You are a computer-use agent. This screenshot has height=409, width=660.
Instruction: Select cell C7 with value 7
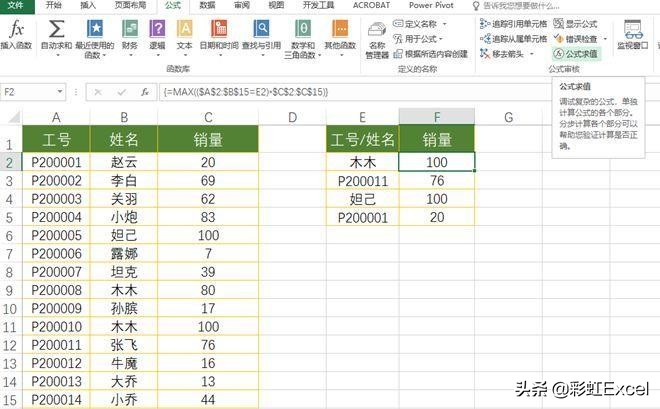tap(208, 254)
